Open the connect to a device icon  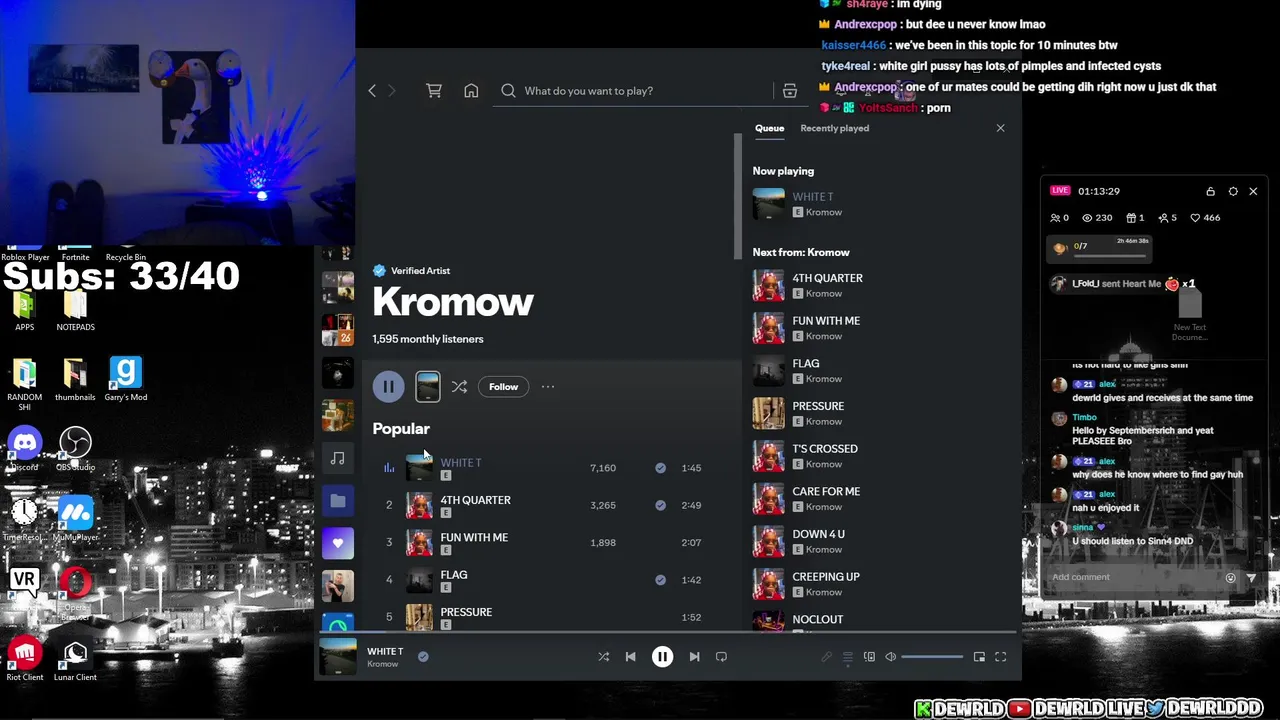869,657
